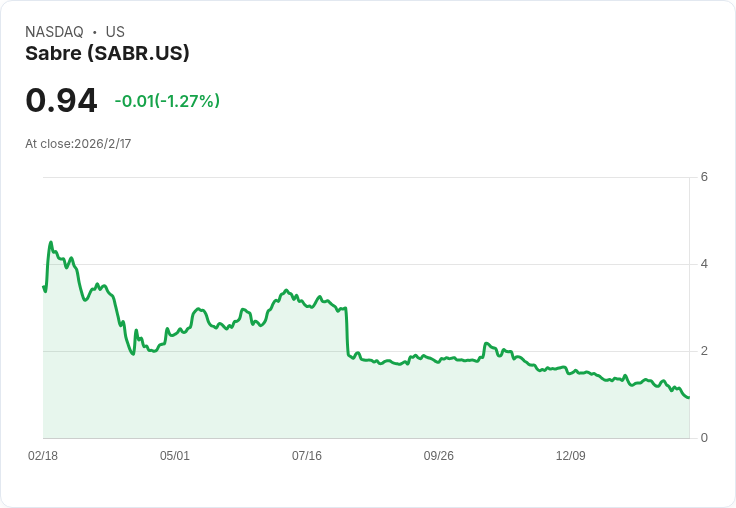Click the steep vertical drop after 07/16
The width and height of the screenshot is (736, 508).
(346, 332)
